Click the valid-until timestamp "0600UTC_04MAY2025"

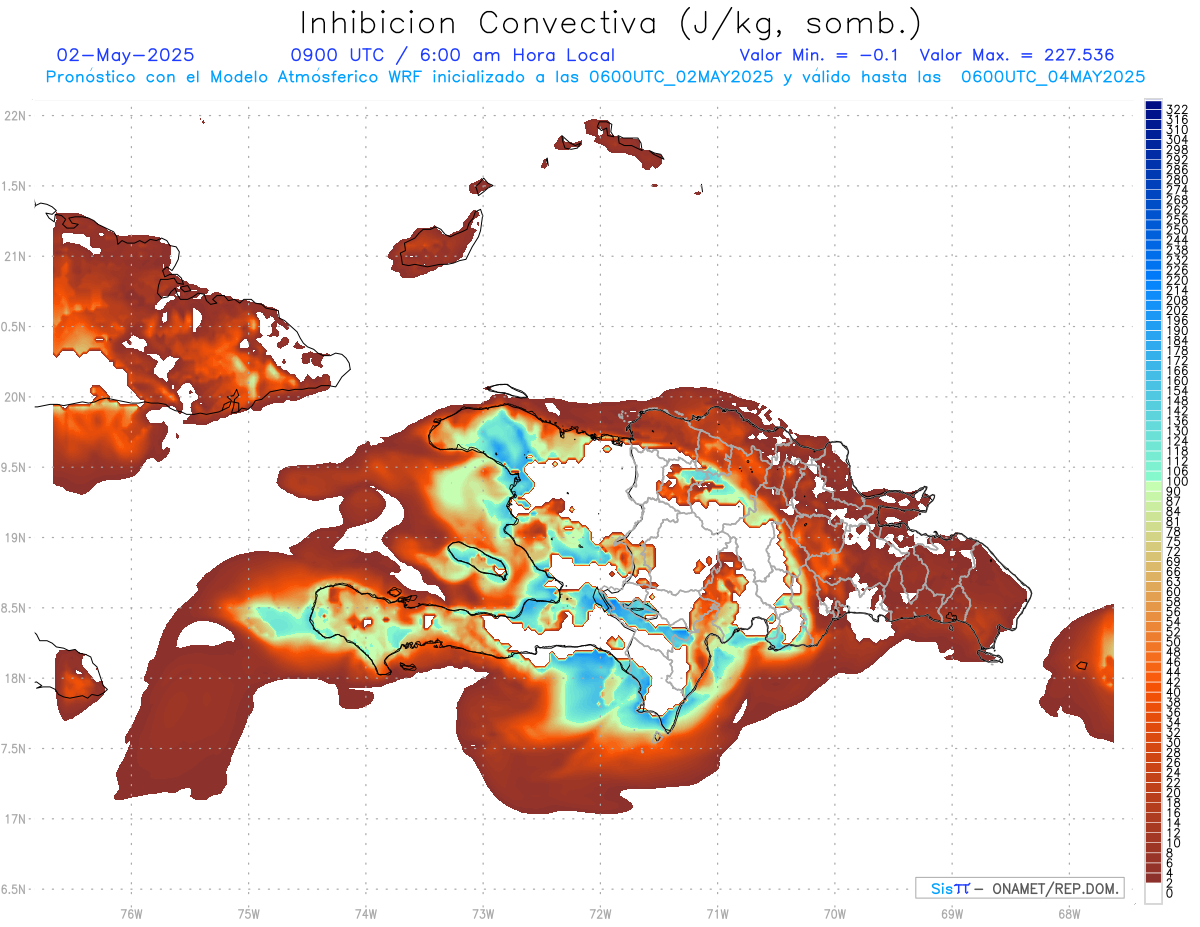1053,77
